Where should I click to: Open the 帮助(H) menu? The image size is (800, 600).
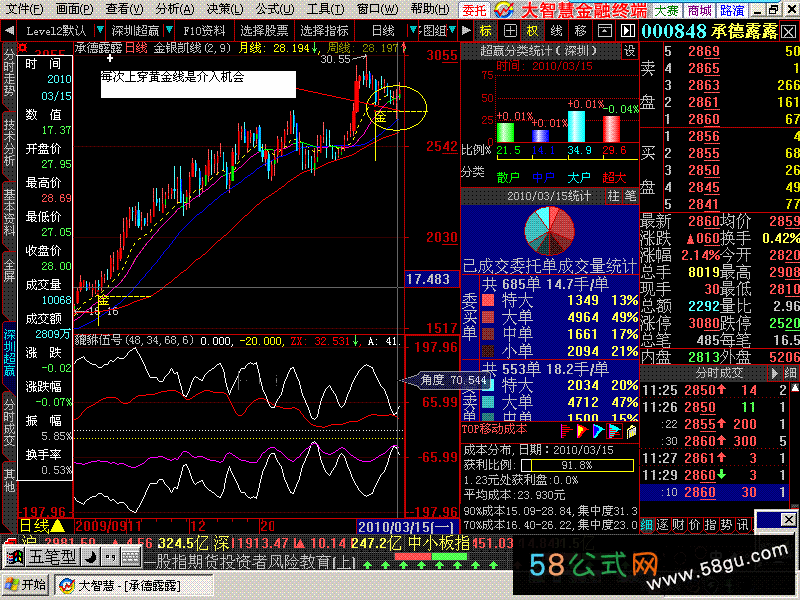coord(430,9)
